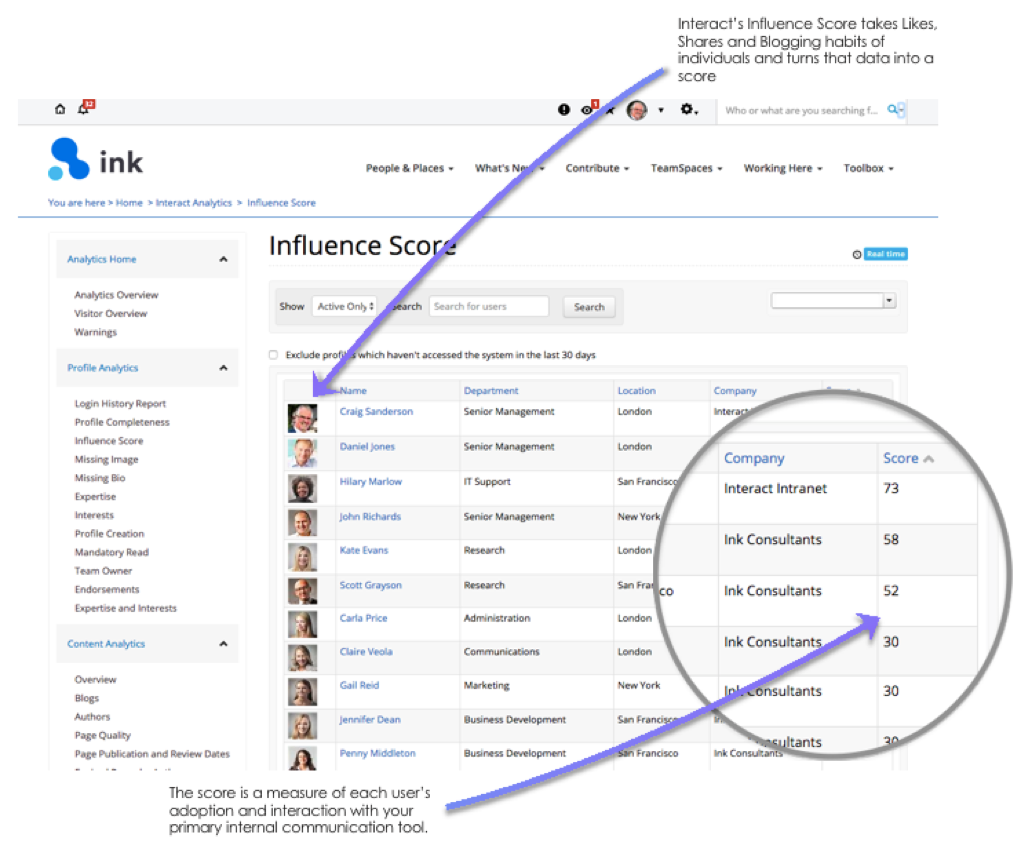Viewport: 1020px width, 847px height.
Task: Open Visitor Overview in sidebar
Action: (x=111, y=314)
